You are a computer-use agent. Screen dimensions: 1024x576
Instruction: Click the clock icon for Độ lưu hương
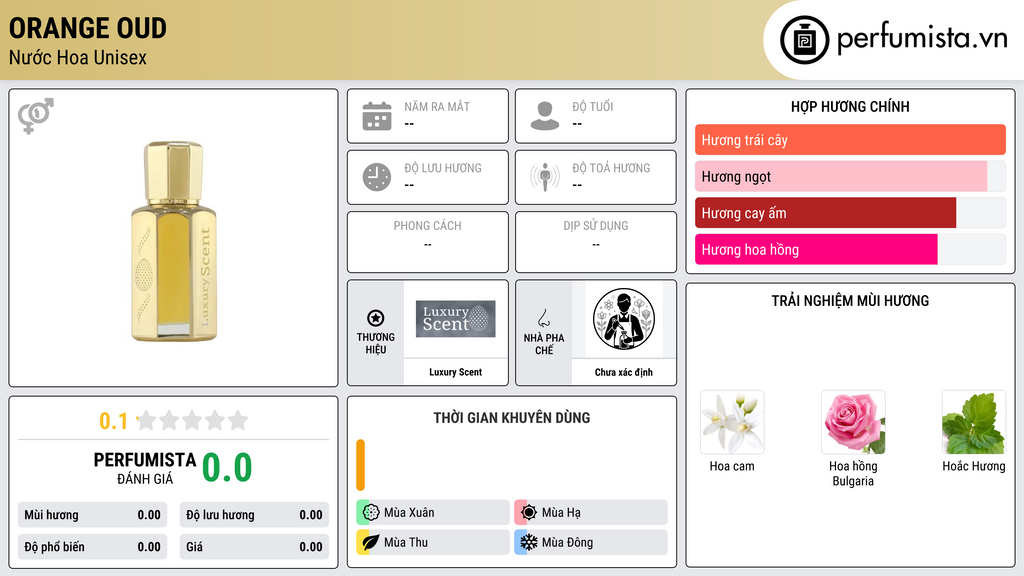[x=377, y=177]
